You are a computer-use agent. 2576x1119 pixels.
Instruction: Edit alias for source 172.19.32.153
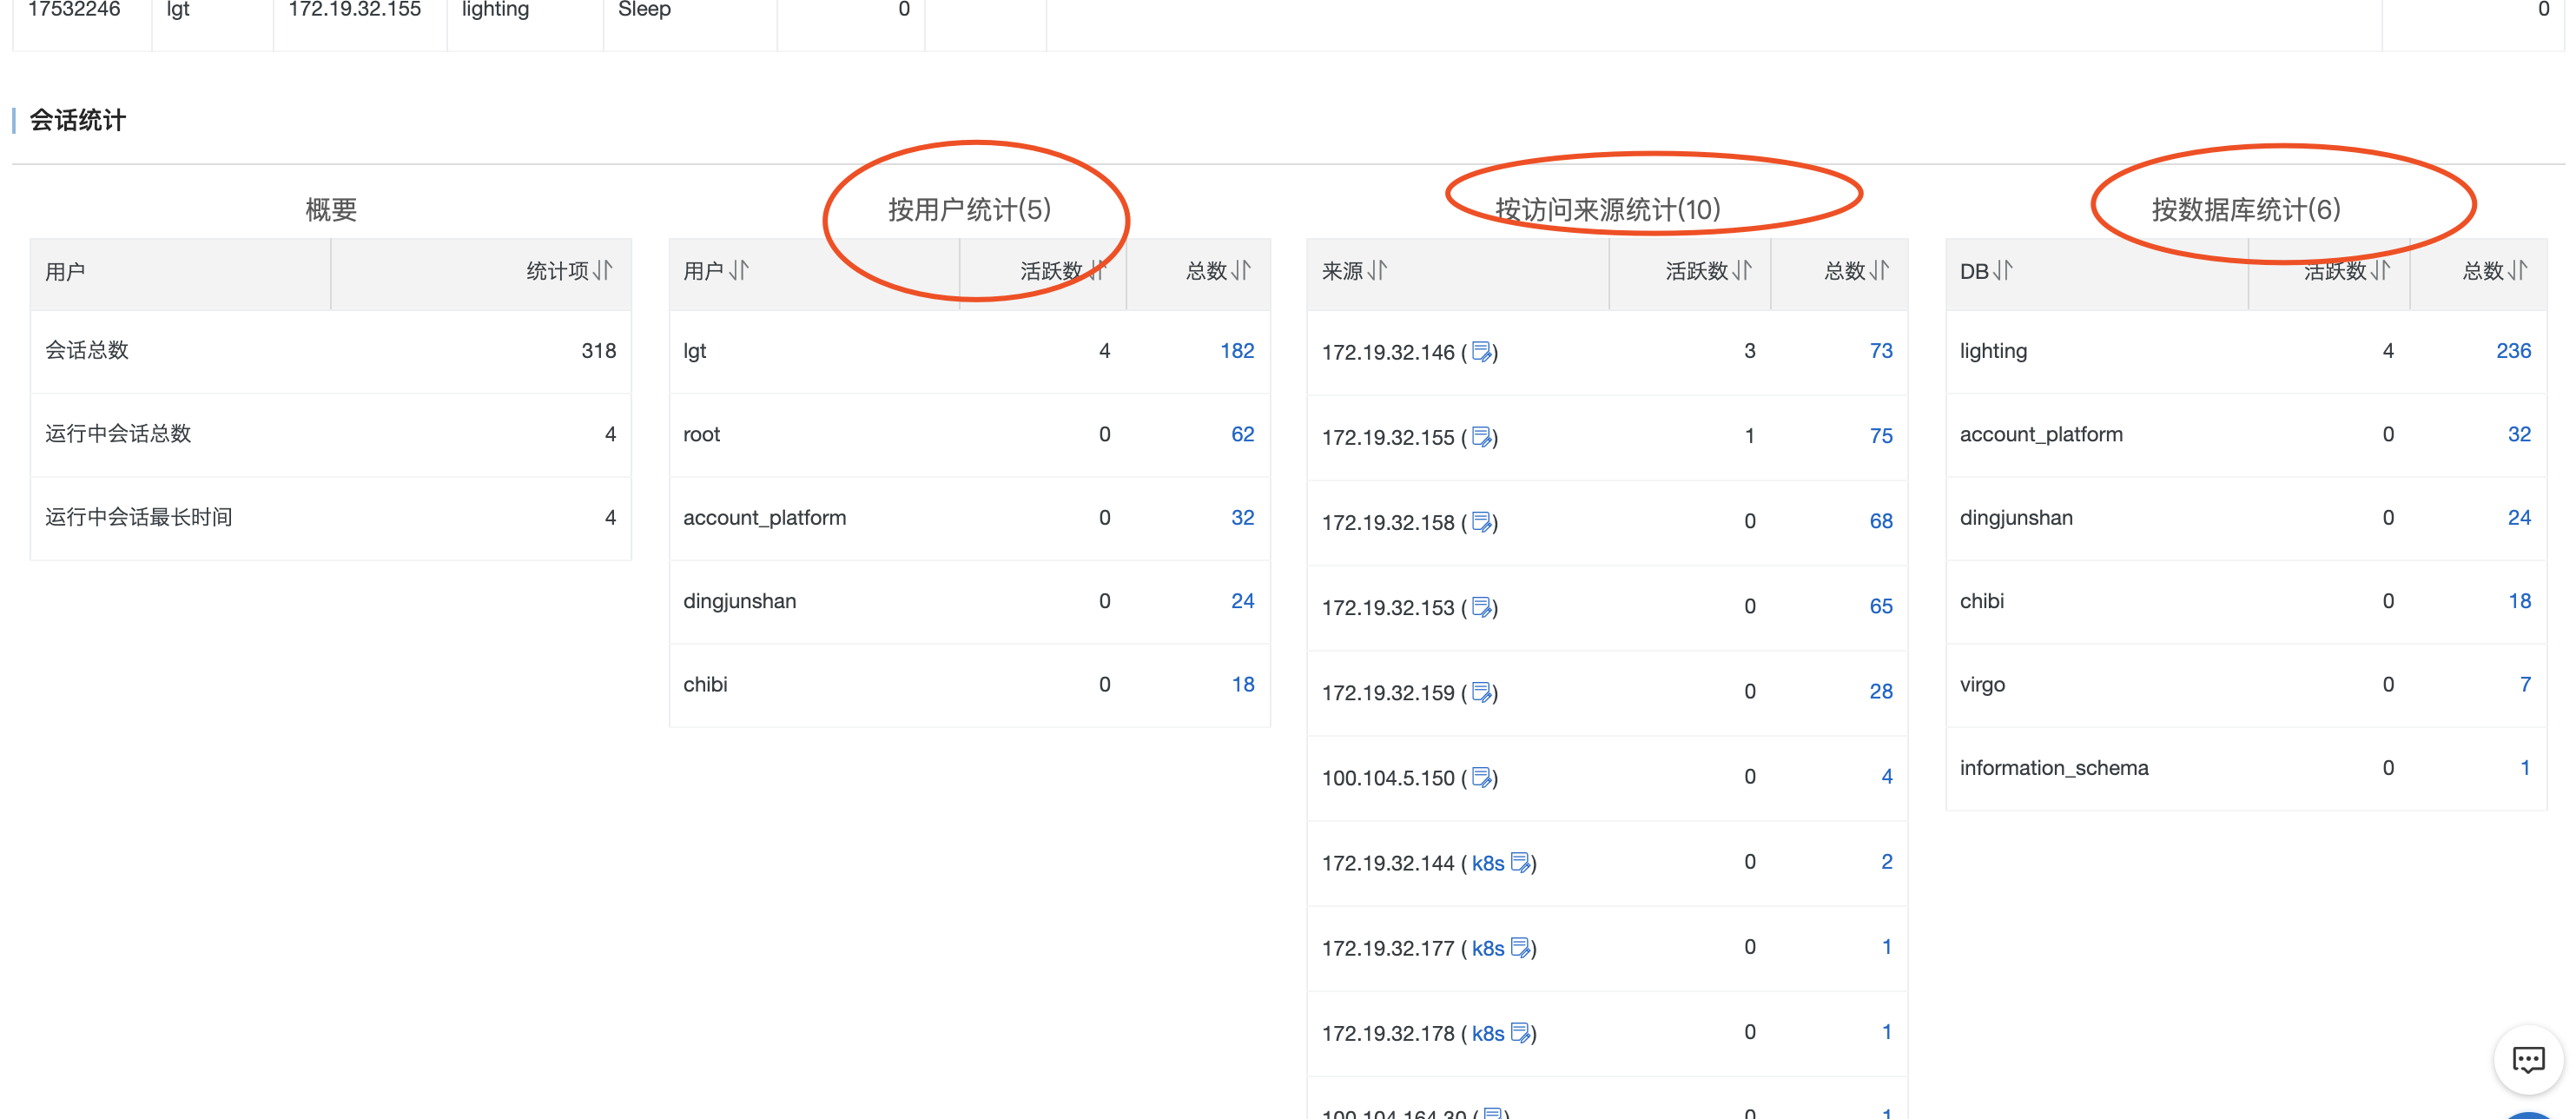point(1482,607)
